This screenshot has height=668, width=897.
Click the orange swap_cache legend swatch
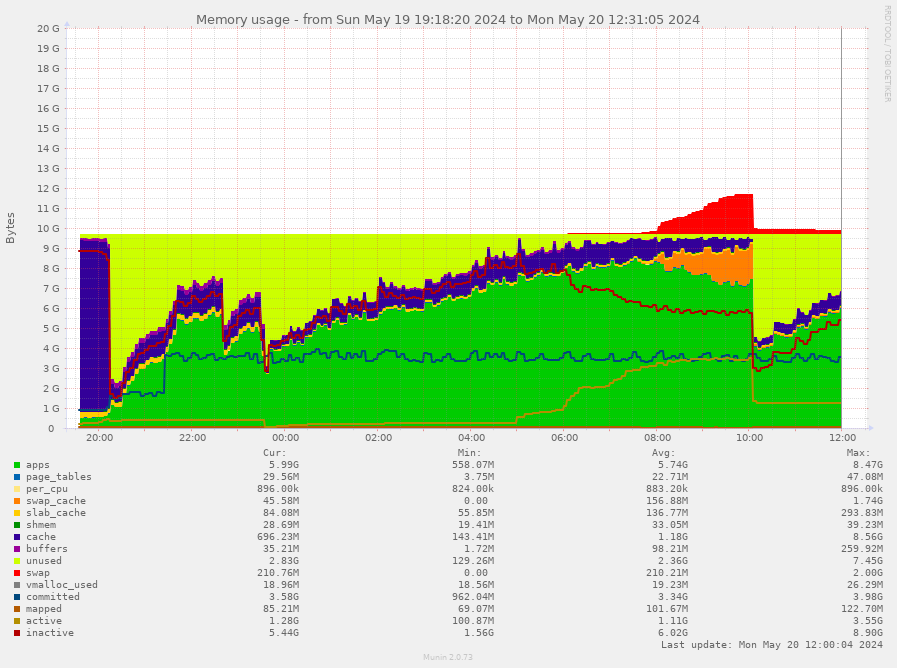pyautogui.click(x=17, y=501)
